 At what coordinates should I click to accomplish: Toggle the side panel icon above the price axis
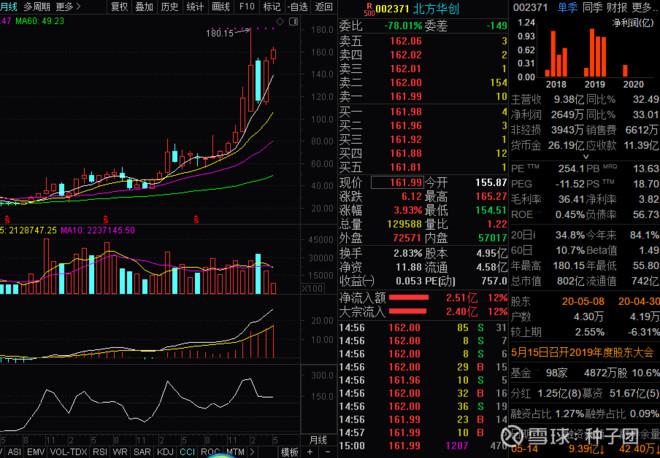tap(294, 21)
